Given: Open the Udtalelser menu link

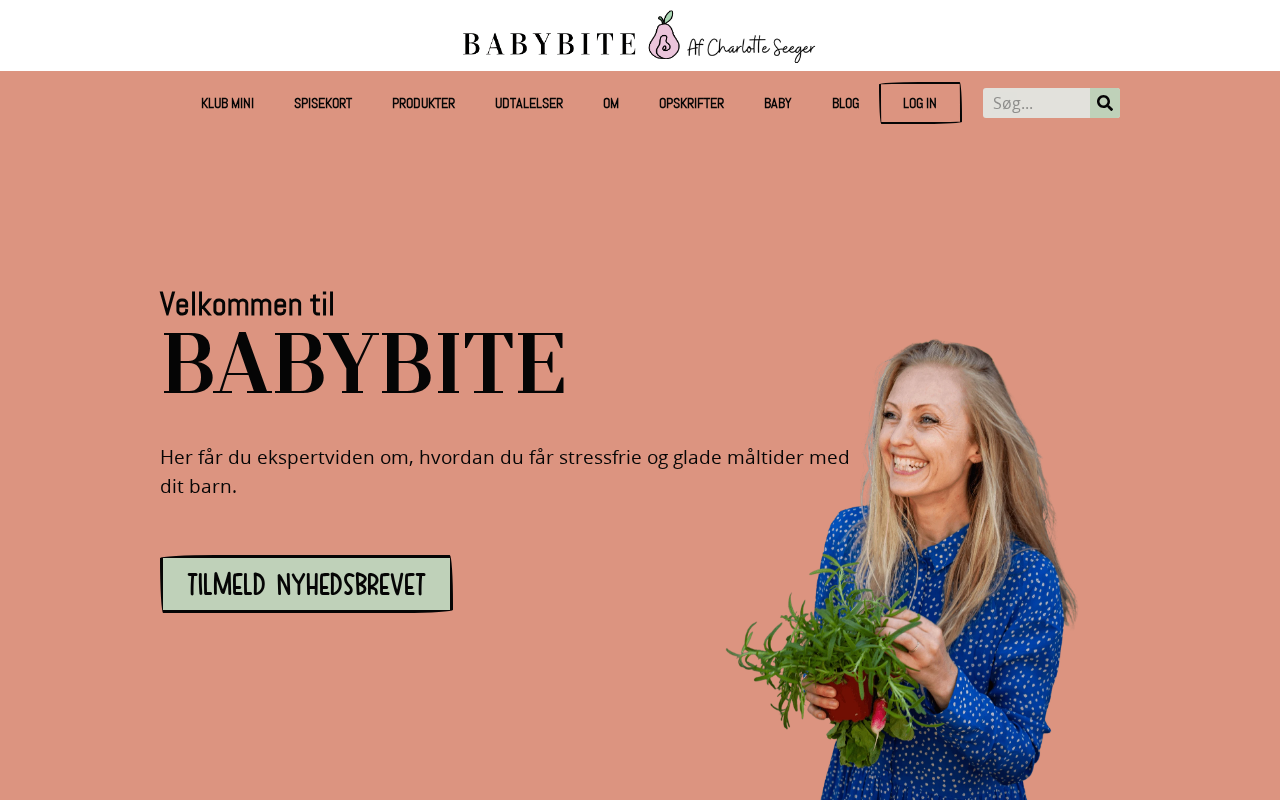Looking at the screenshot, I should pos(529,103).
